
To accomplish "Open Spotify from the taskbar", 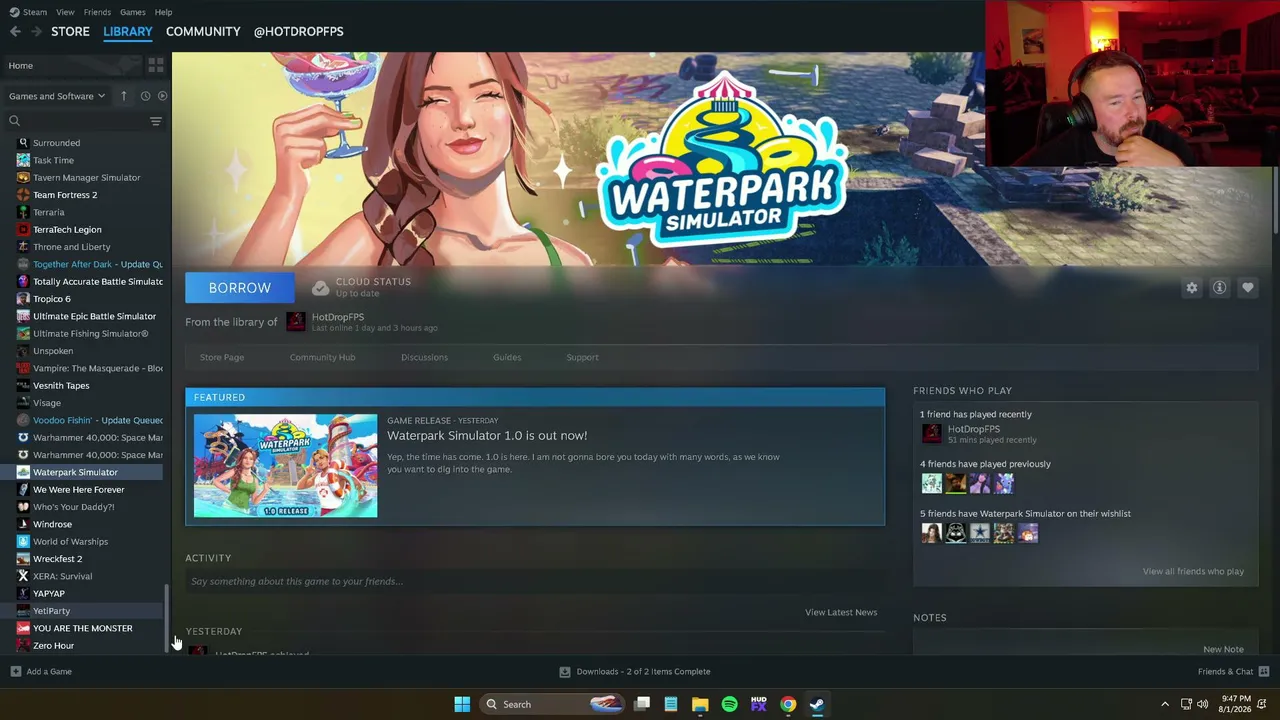I will [729, 704].
